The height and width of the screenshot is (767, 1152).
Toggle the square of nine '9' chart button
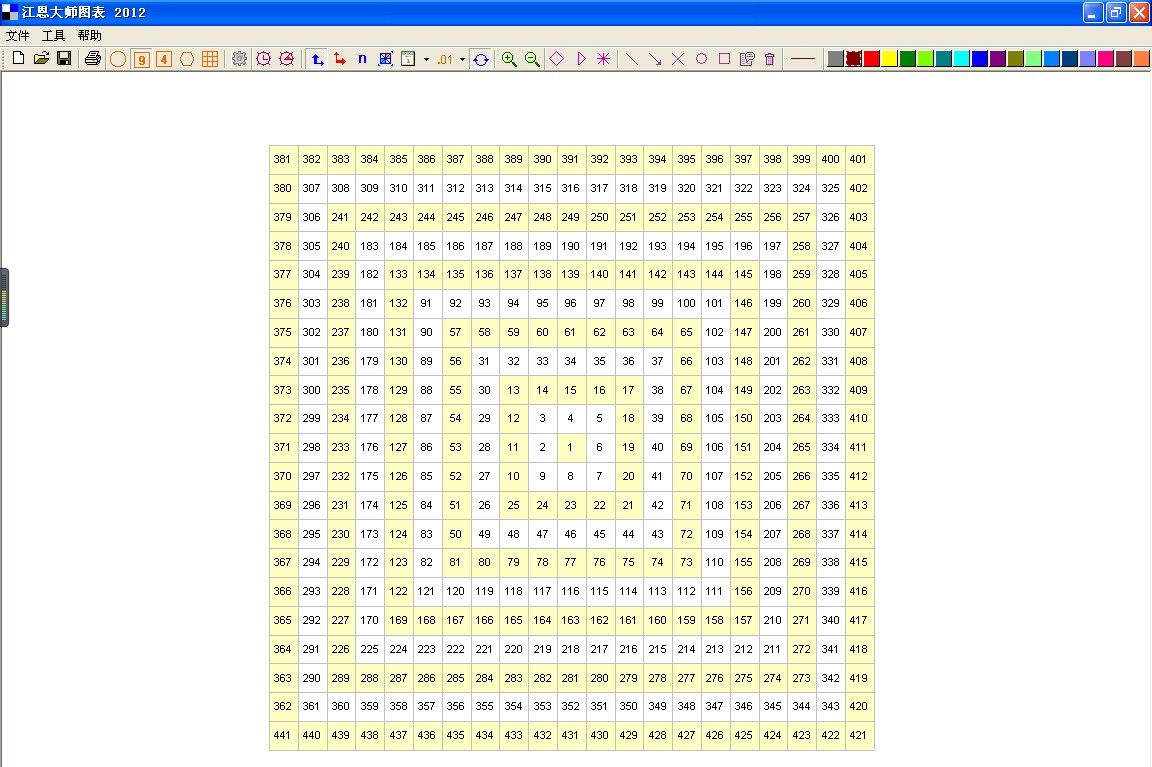pyautogui.click(x=141, y=59)
